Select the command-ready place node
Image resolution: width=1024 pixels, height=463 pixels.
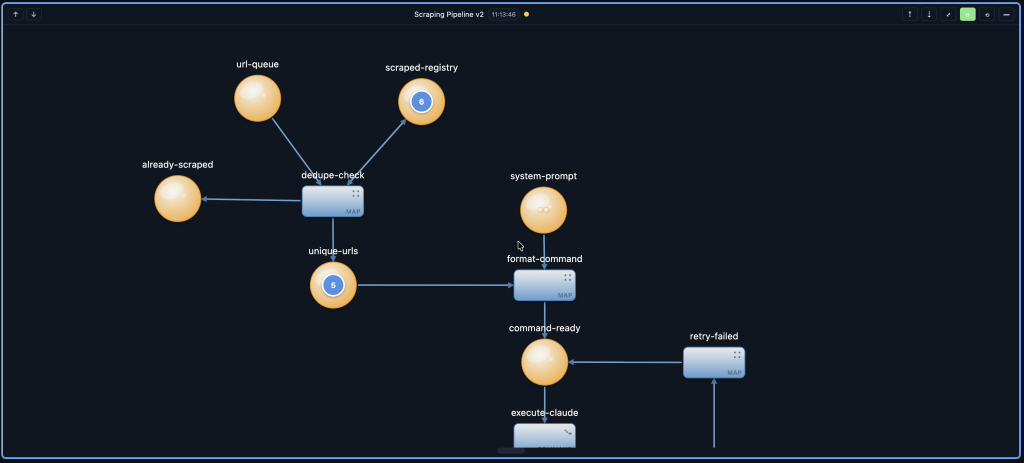tap(544, 362)
